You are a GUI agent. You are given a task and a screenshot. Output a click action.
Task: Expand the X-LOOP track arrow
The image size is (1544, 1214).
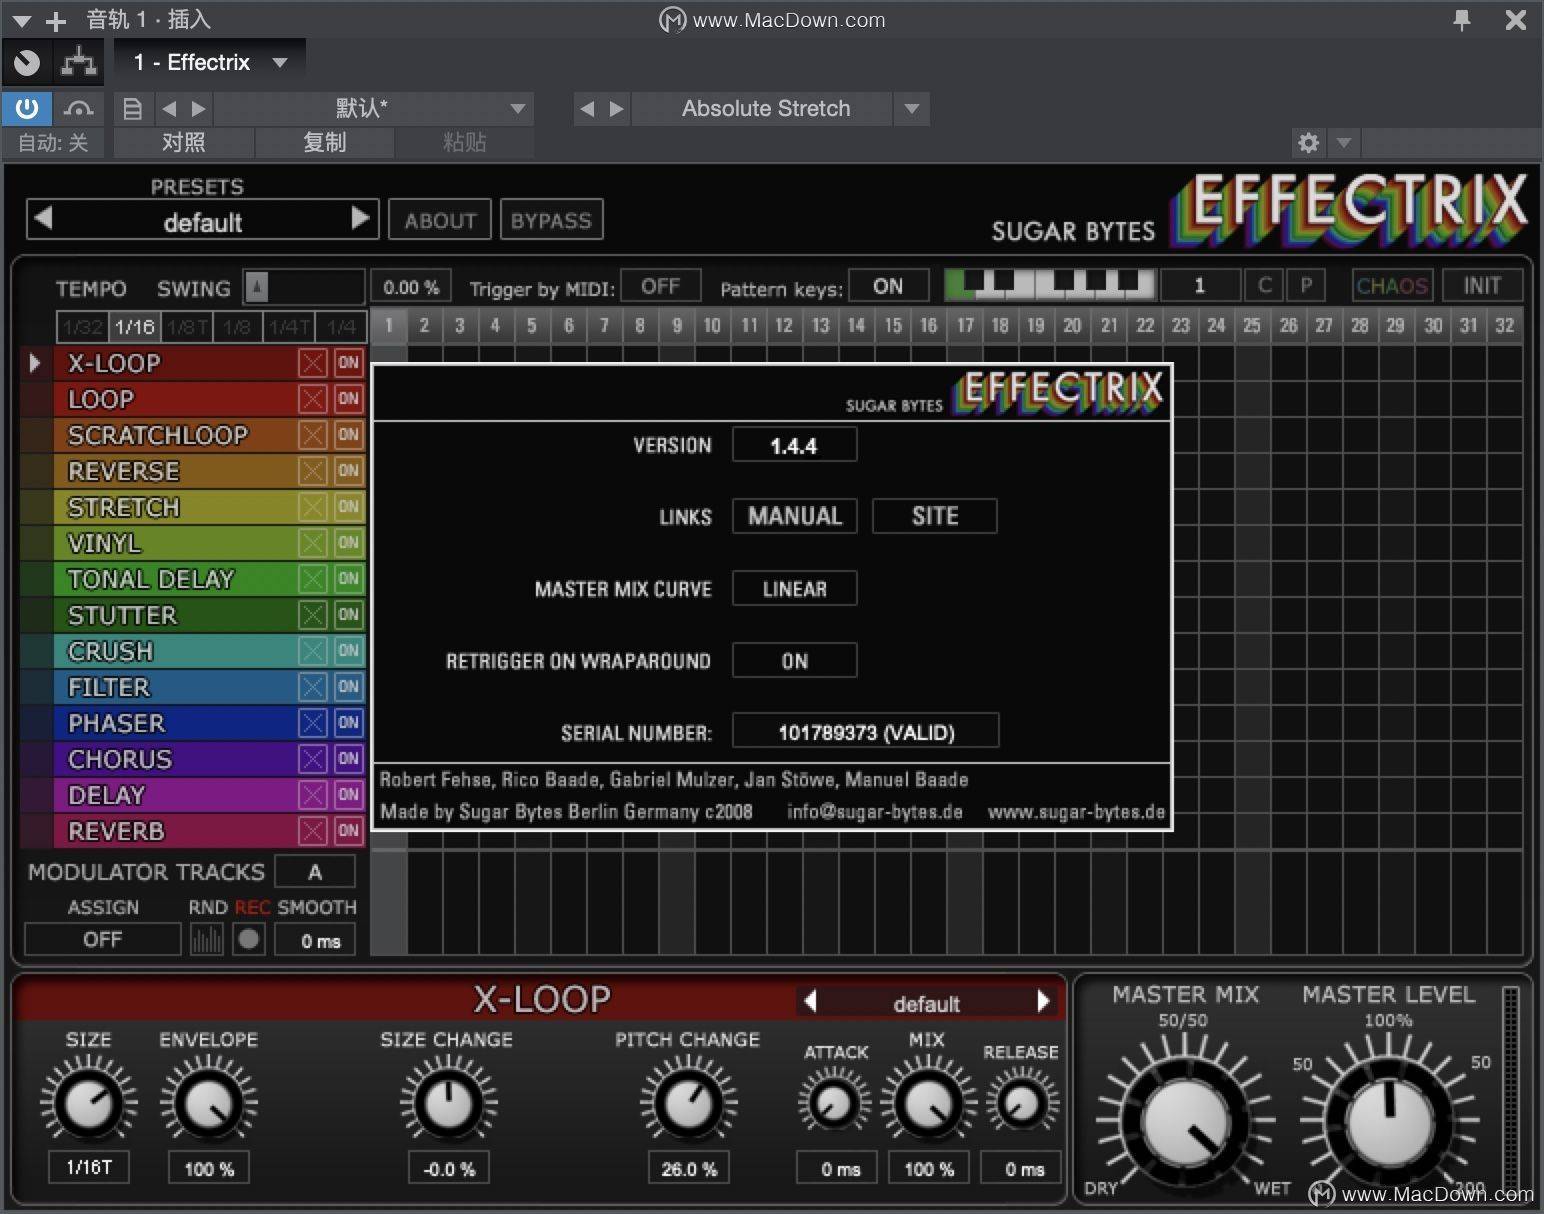[34, 363]
